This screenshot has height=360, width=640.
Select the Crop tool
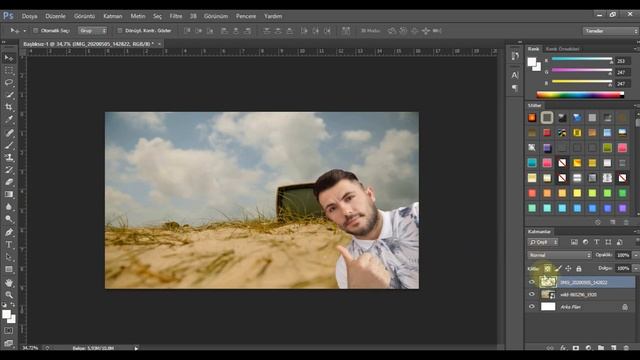point(9,107)
